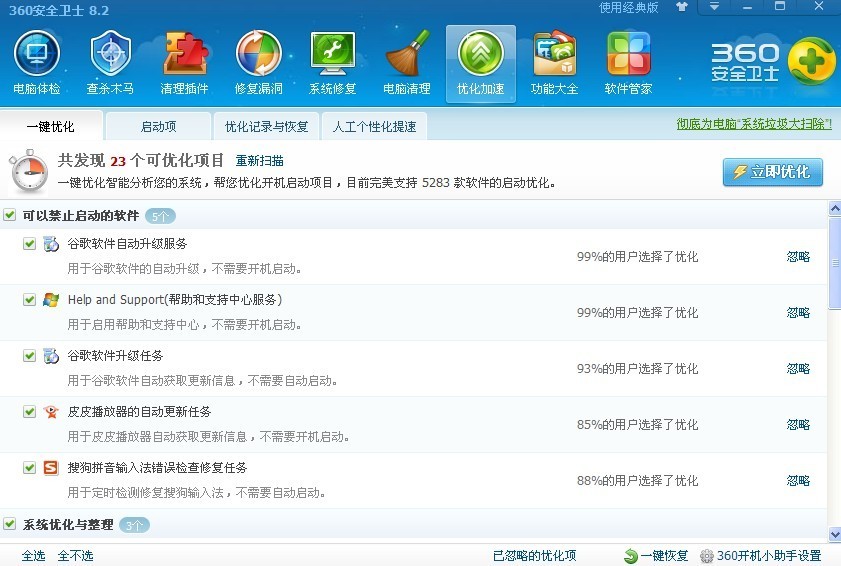Open 修复漏洞 vulnerability repair icon
The height and width of the screenshot is (566, 841).
click(259, 63)
